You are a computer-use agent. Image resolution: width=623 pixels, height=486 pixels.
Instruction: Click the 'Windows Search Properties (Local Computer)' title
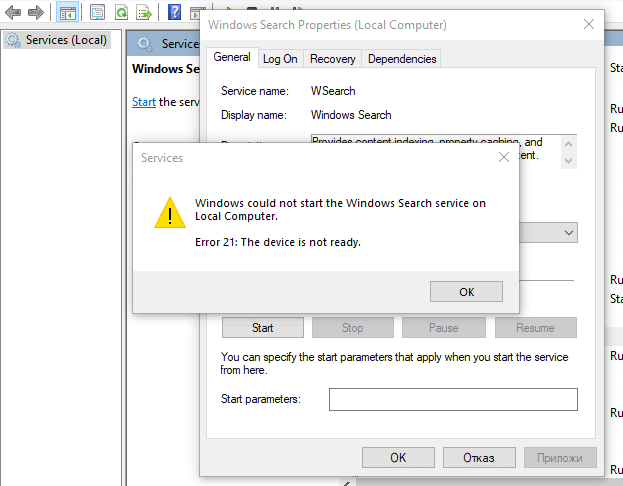click(x=327, y=25)
